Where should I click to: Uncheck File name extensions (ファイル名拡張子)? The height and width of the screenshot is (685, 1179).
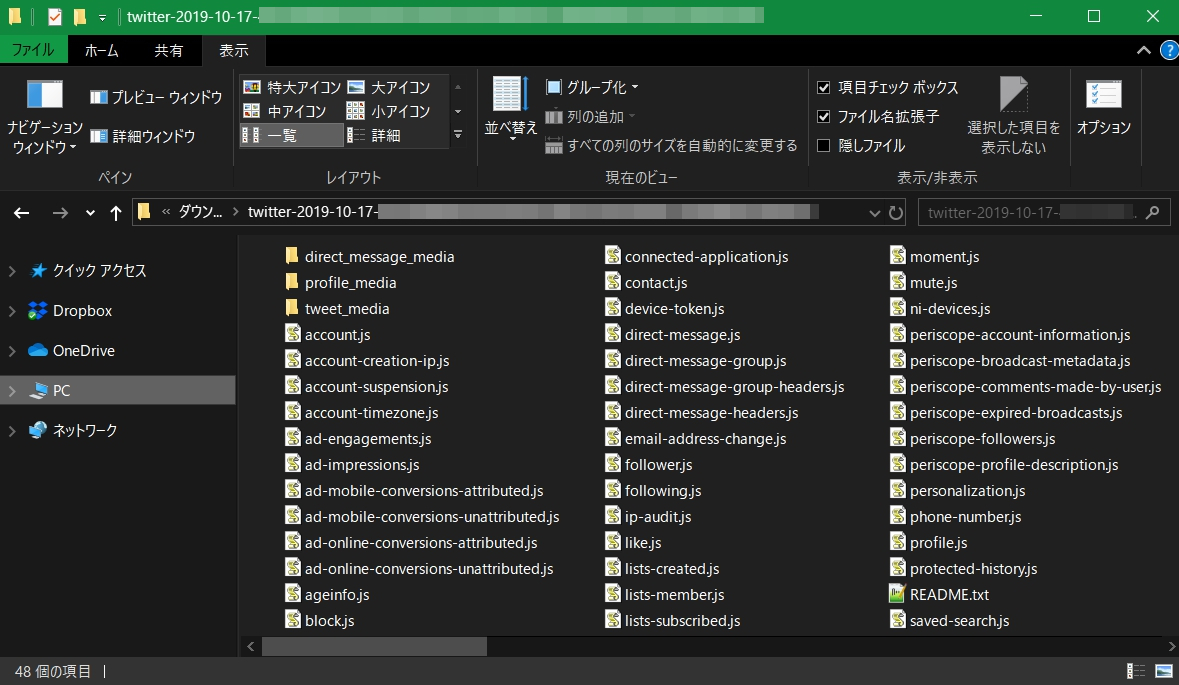[823, 117]
